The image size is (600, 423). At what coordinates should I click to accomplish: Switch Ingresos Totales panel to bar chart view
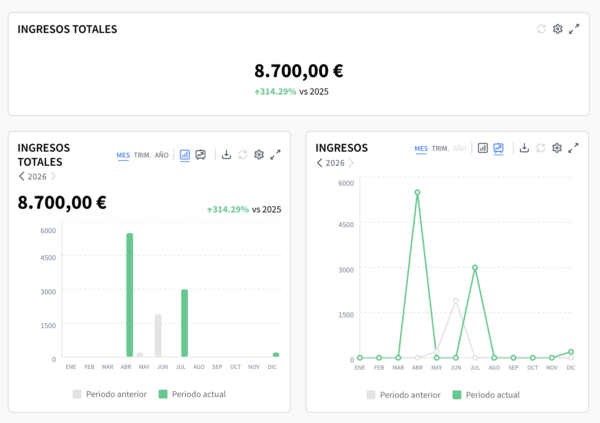[x=185, y=155]
